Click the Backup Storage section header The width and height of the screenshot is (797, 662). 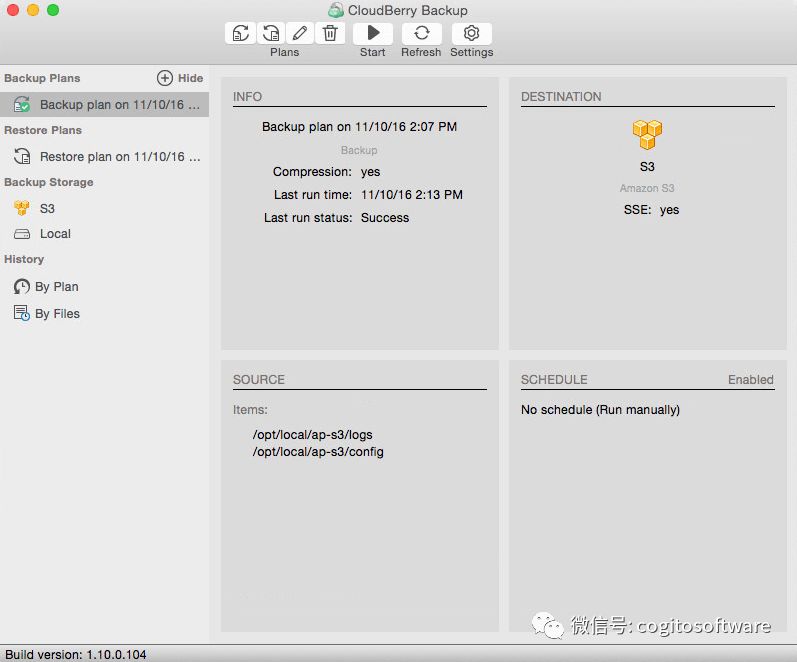[x=49, y=182]
